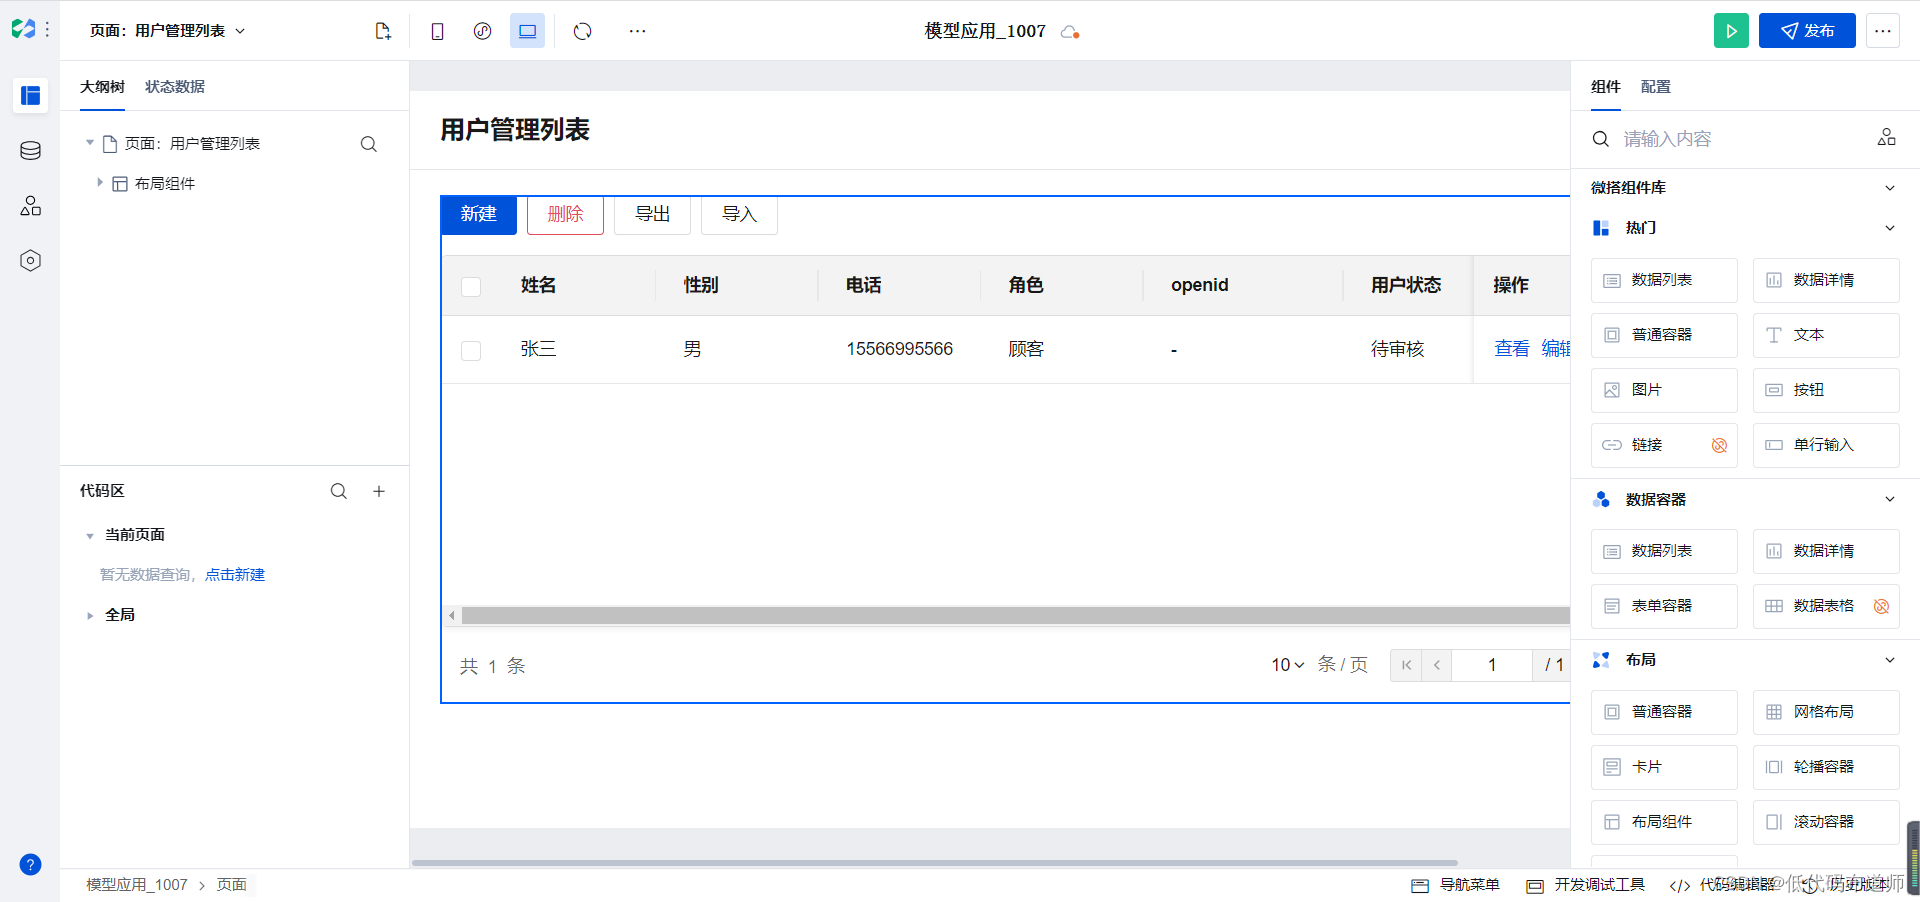Click the refresh circular icon in toolbar
Viewport: 1920px width, 902px height.
coord(583,31)
